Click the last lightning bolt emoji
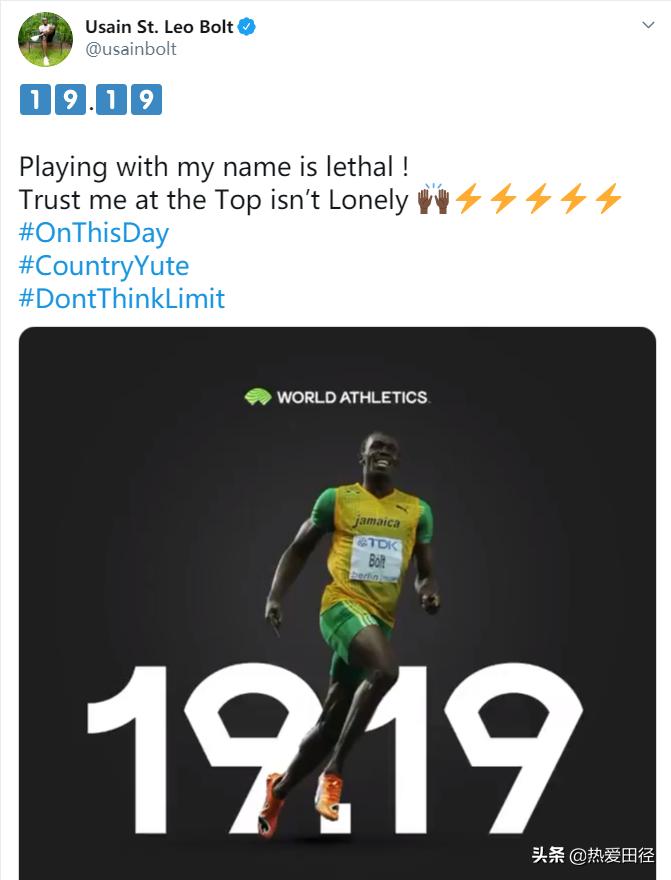Screen dimensions: 671x880 608,200
